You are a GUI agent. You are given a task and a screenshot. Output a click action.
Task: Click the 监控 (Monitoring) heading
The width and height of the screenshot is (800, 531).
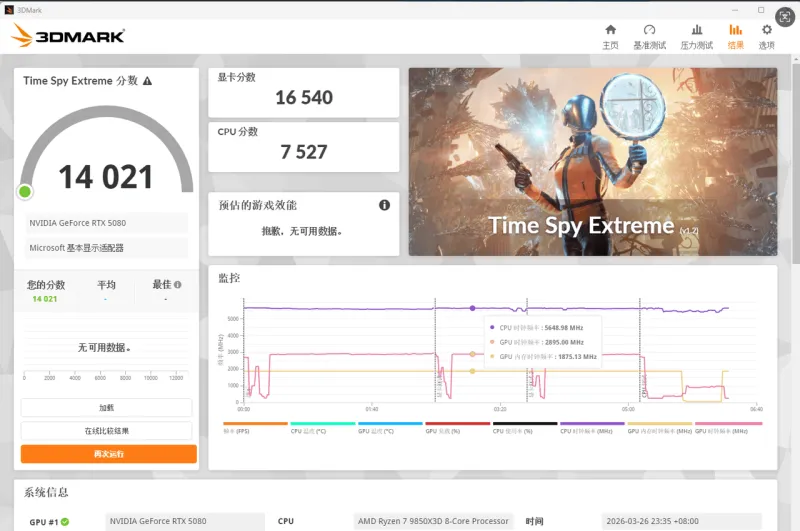click(x=229, y=278)
